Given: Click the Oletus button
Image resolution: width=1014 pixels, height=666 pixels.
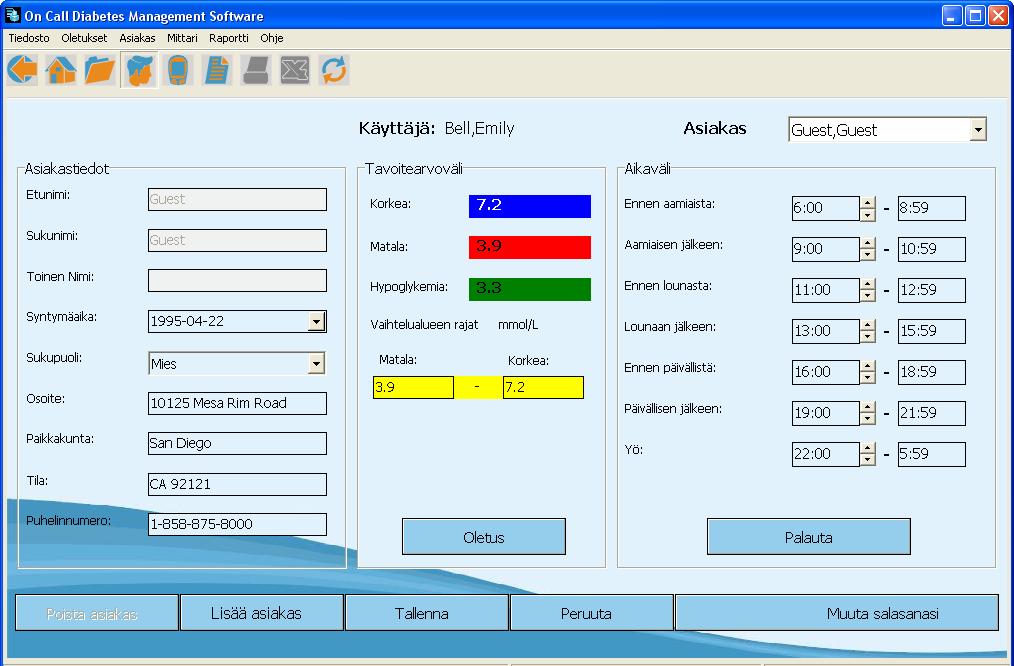Looking at the screenshot, I should (x=484, y=537).
